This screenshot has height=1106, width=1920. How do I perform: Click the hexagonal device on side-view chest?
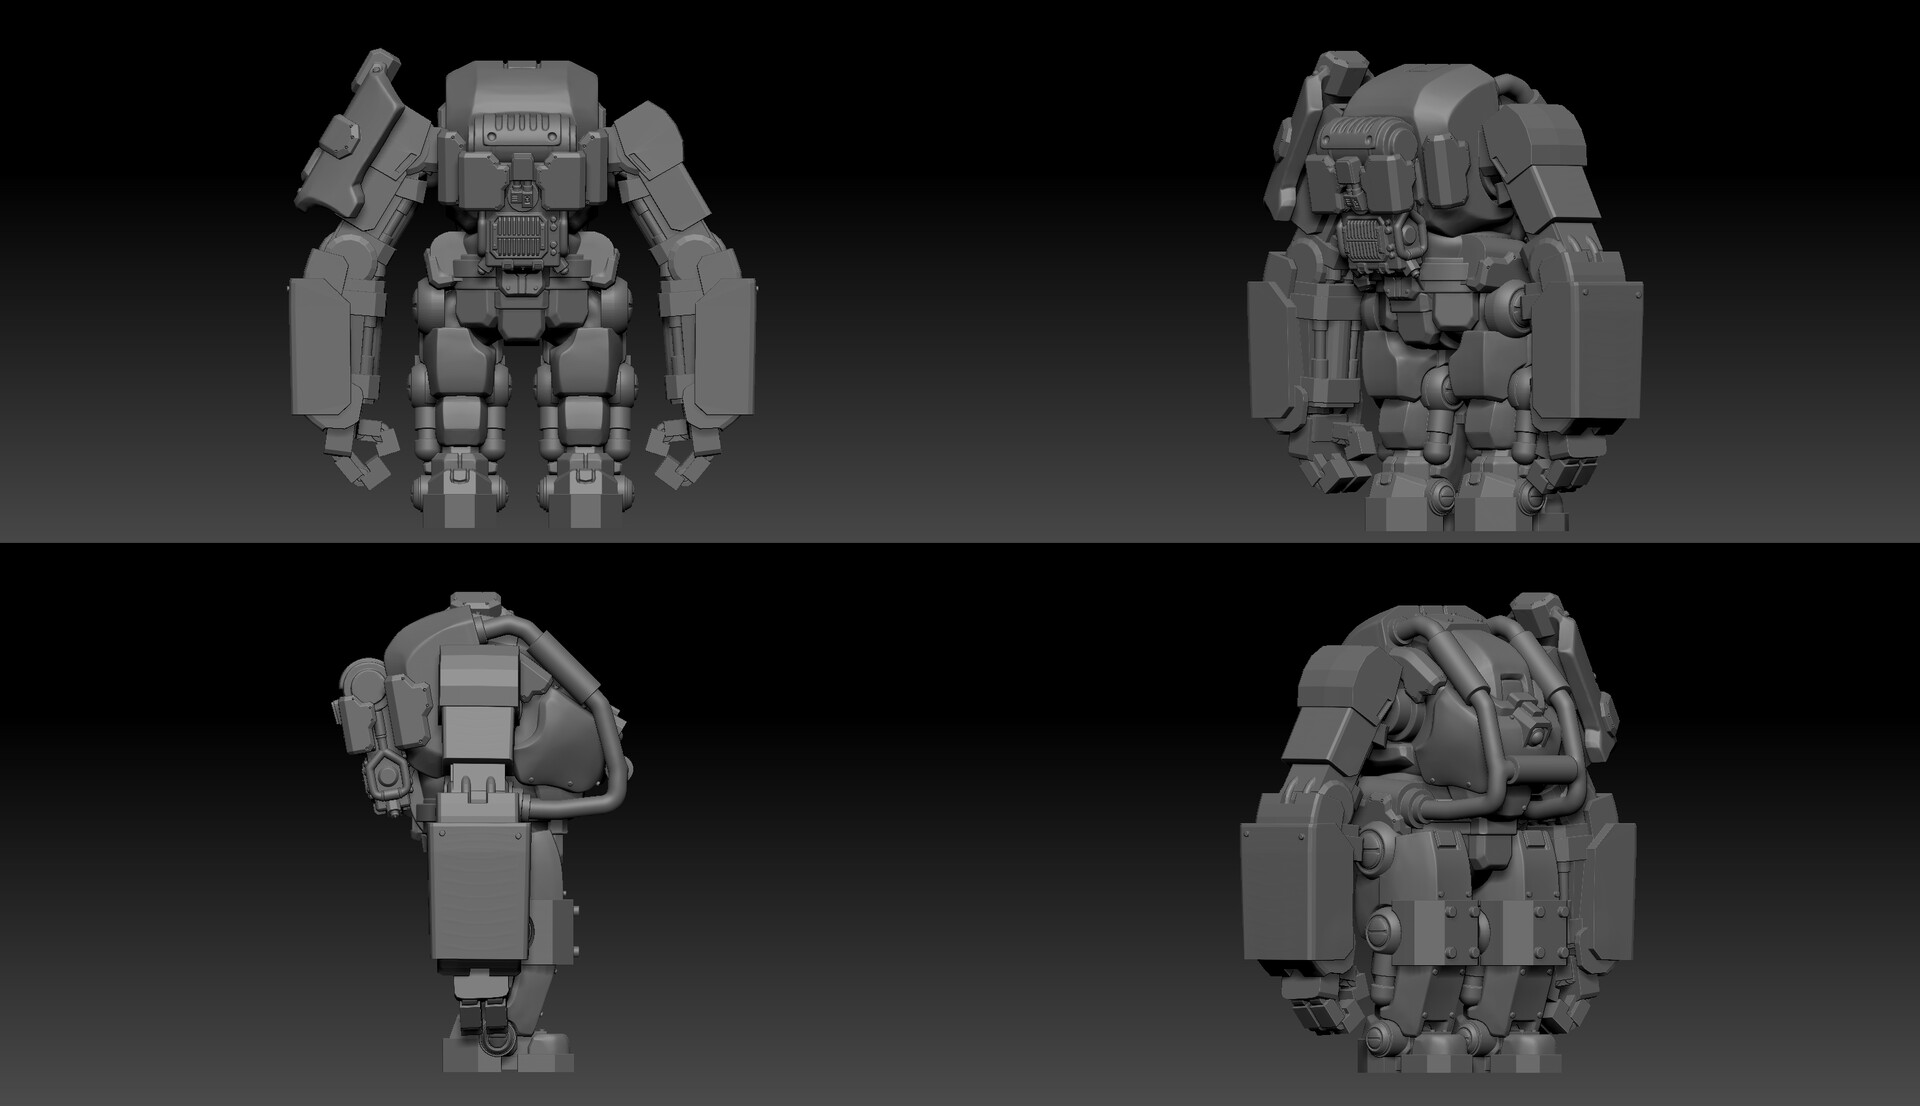385,775
